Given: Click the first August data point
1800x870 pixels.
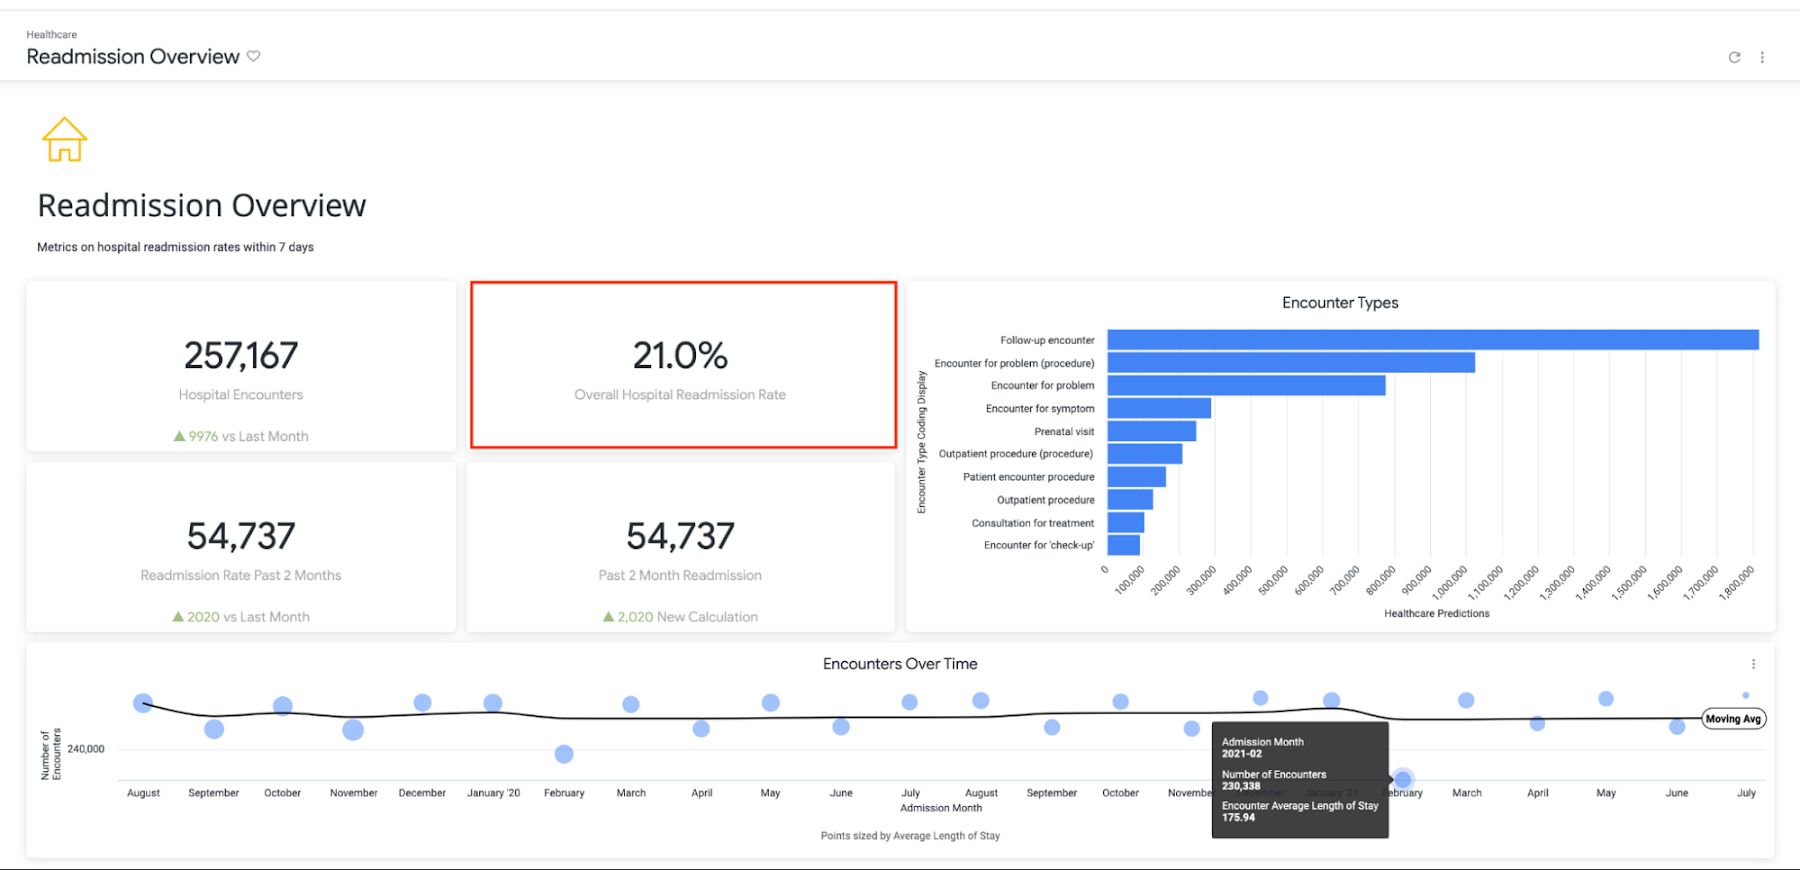Looking at the screenshot, I should pyautogui.click(x=143, y=703).
